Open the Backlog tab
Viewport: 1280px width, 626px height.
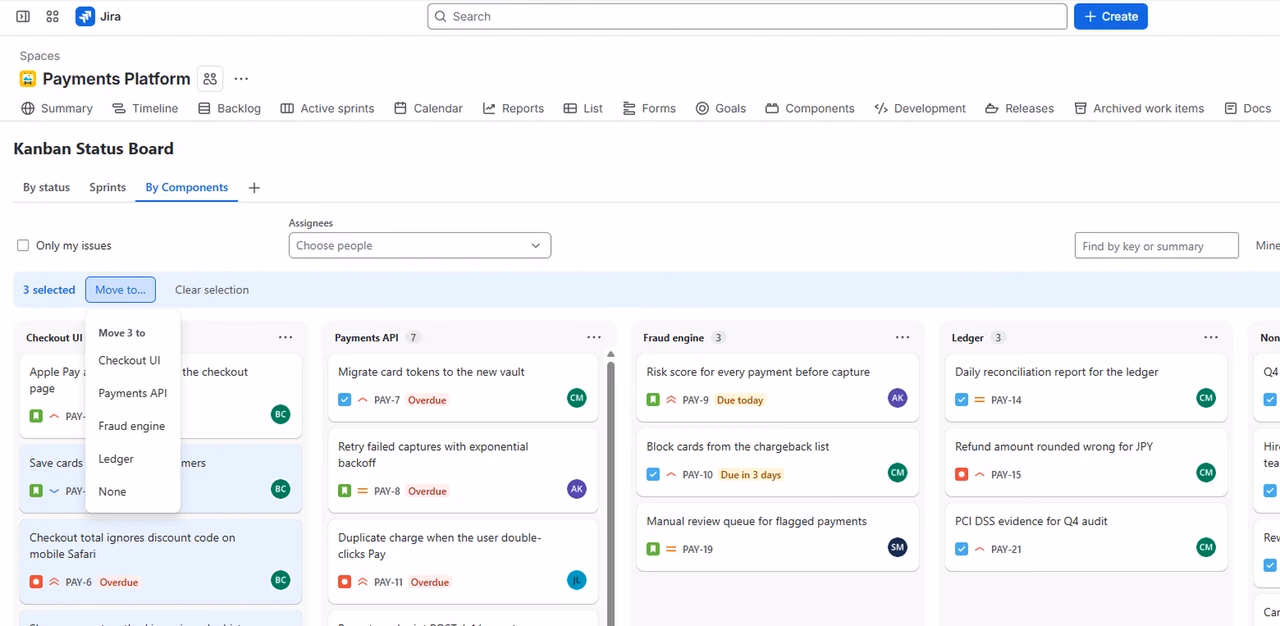click(x=229, y=108)
